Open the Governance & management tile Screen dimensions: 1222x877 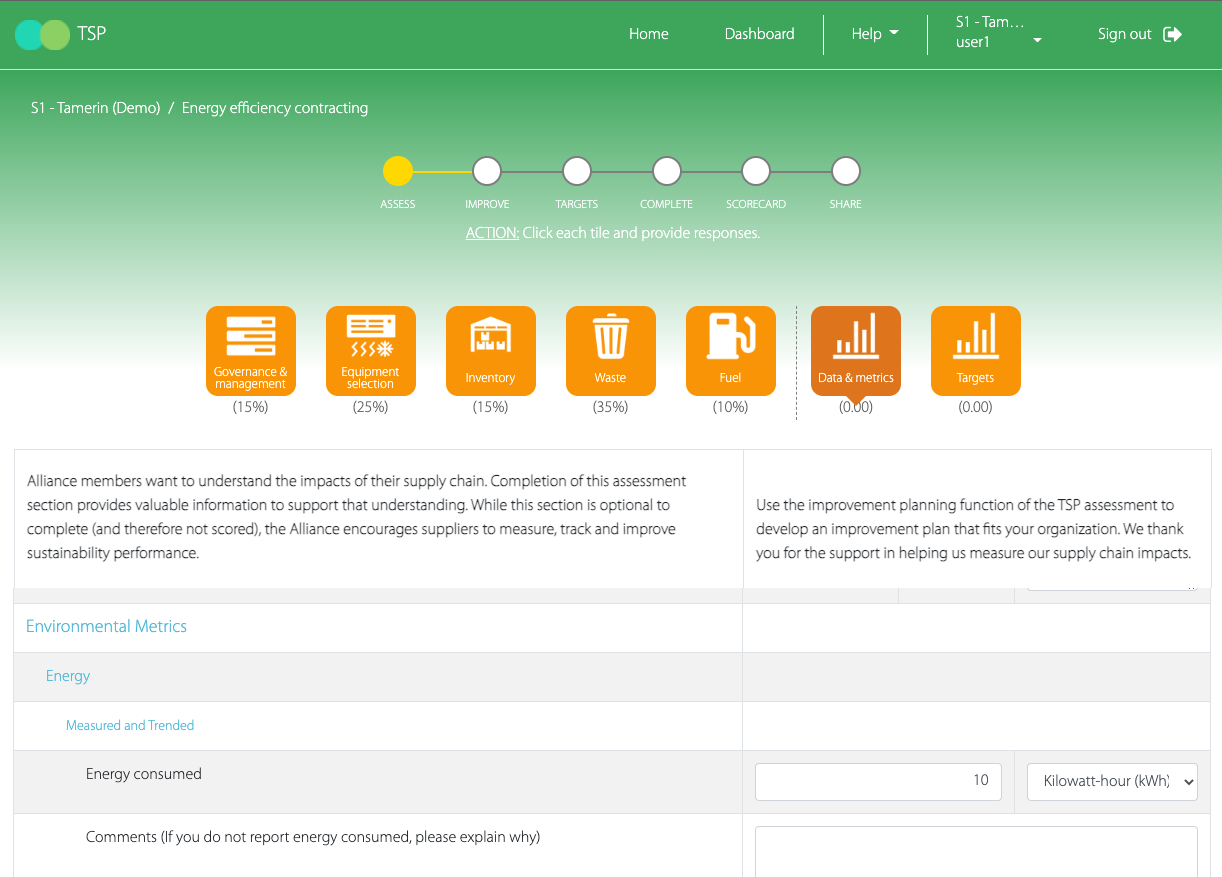(250, 350)
